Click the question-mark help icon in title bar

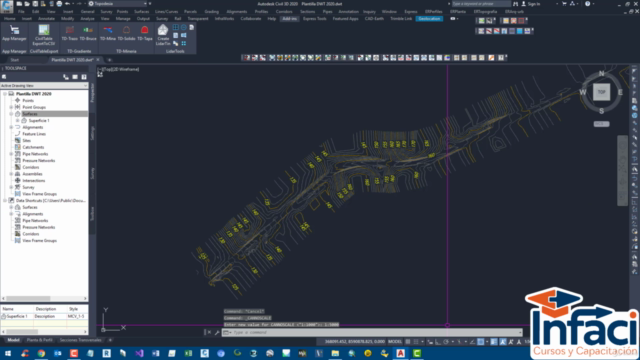tap(587, 4)
